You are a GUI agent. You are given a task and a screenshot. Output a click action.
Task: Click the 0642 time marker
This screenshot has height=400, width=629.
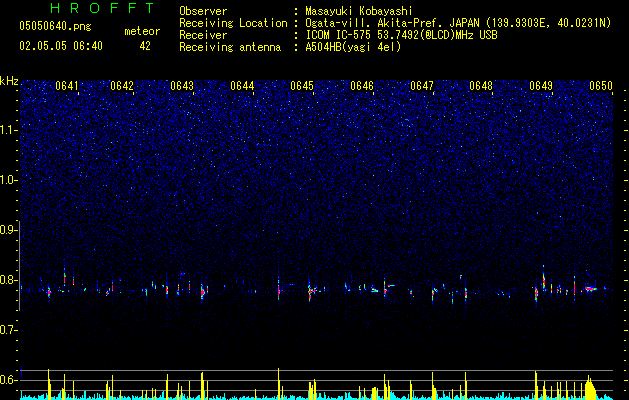122,86
